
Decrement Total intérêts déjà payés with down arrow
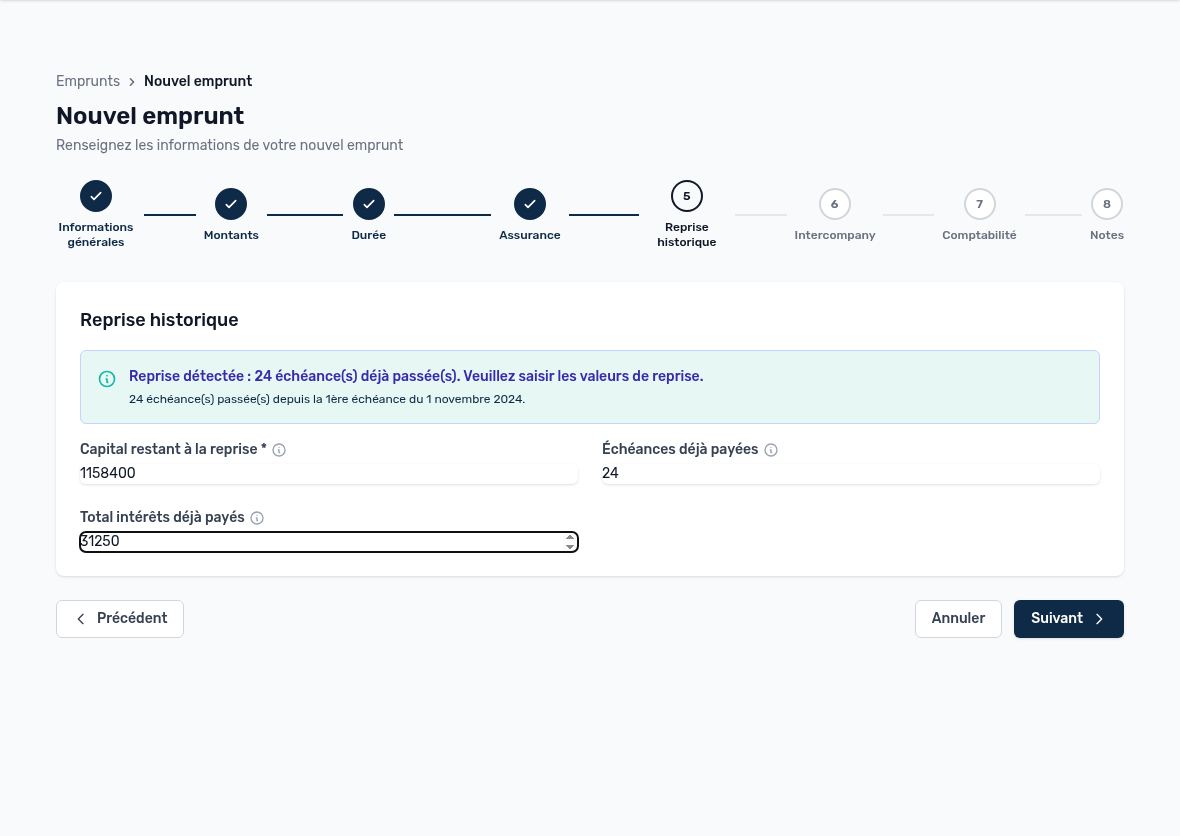click(x=570, y=546)
